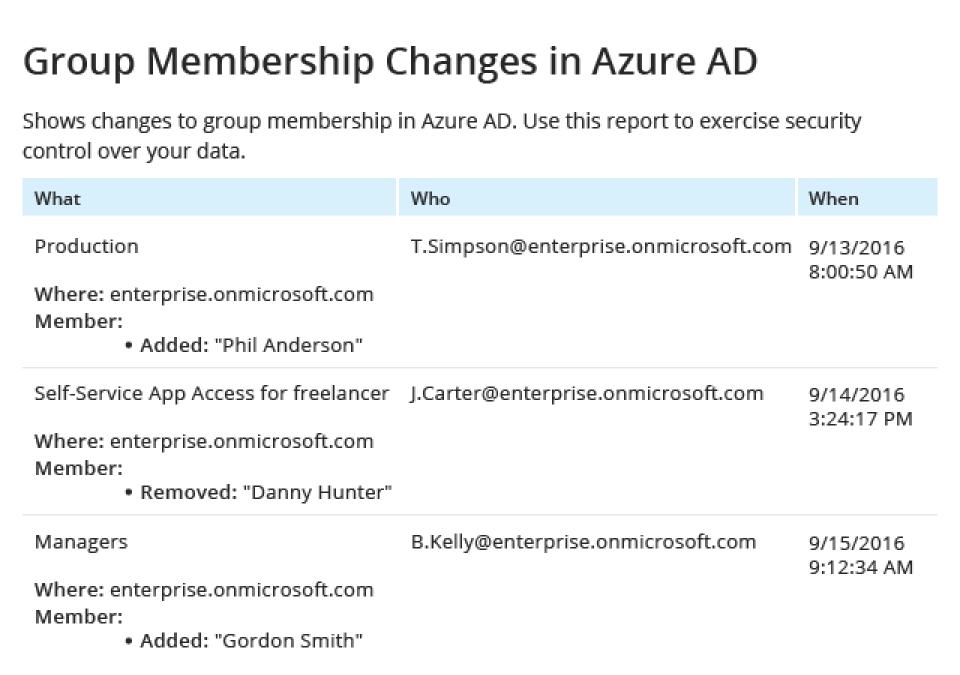Sort by the "Who" column header

tap(431, 198)
